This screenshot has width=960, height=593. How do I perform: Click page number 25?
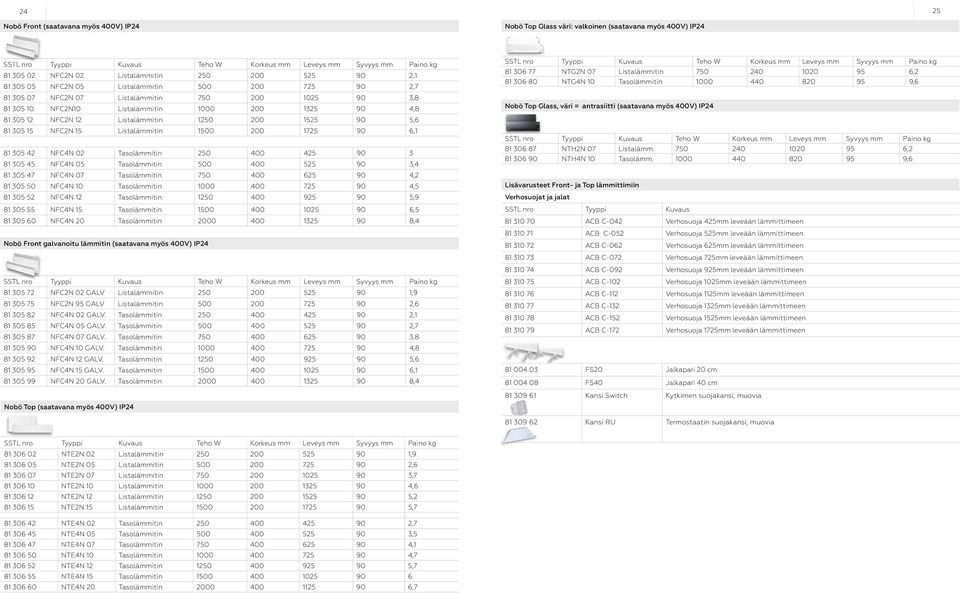(936, 10)
